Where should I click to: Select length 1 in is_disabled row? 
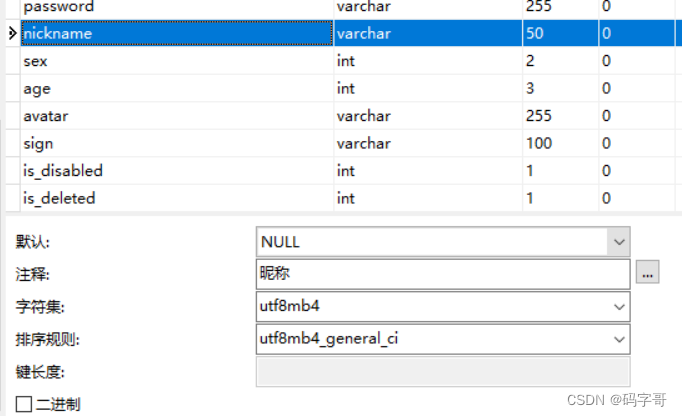pos(560,171)
